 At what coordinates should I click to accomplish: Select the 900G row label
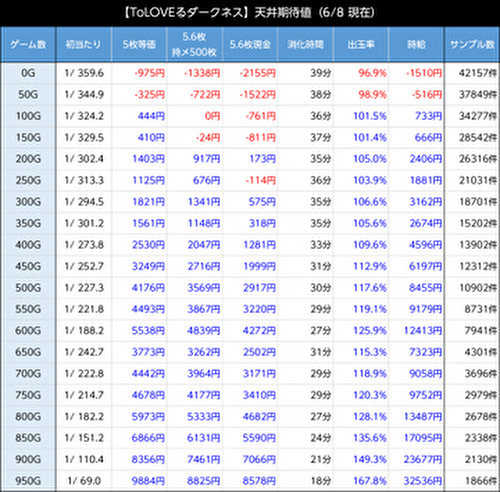pos(28,459)
